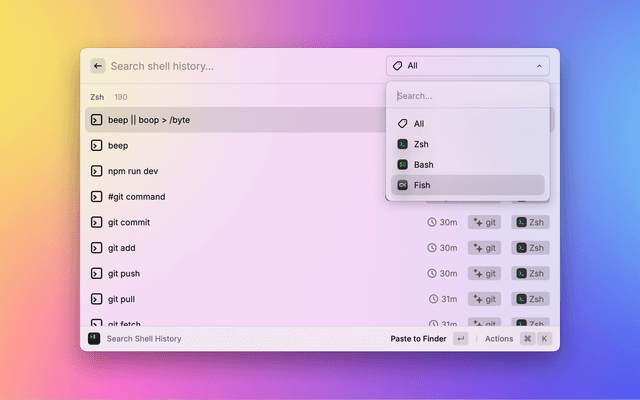Click clock icon on git push row
The image size is (640, 400).
pyautogui.click(x=433, y=273)
